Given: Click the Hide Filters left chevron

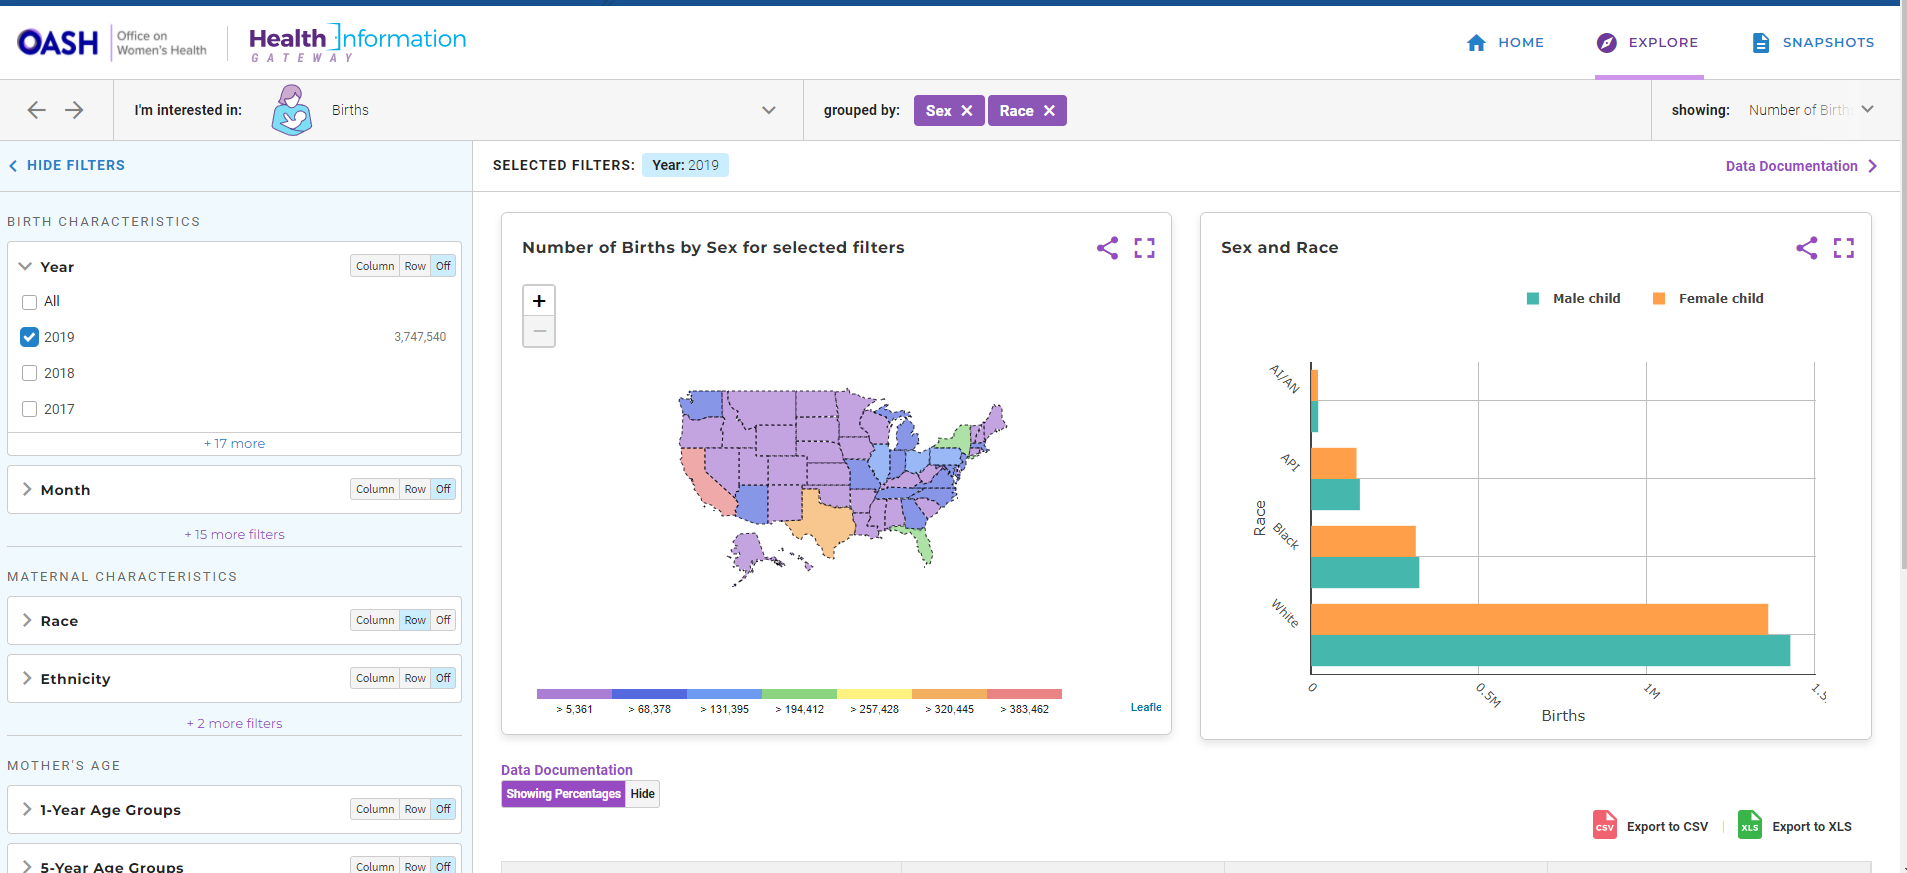Looking at the screenshot, I should pos(13,166).
